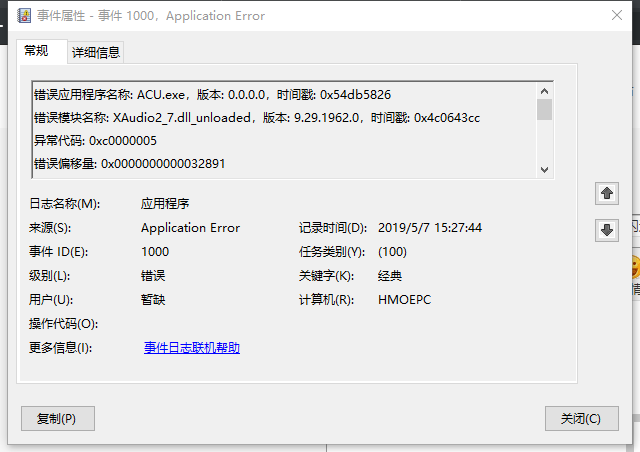
Task: Click the event ID value 1000
Action: click(x=155, y=252)
